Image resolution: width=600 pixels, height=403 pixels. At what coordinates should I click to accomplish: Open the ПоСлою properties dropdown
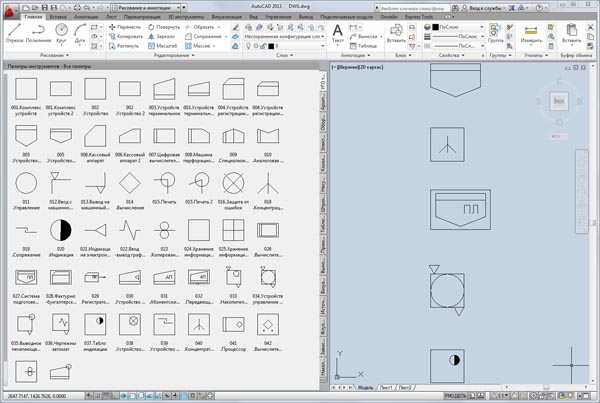456,27
